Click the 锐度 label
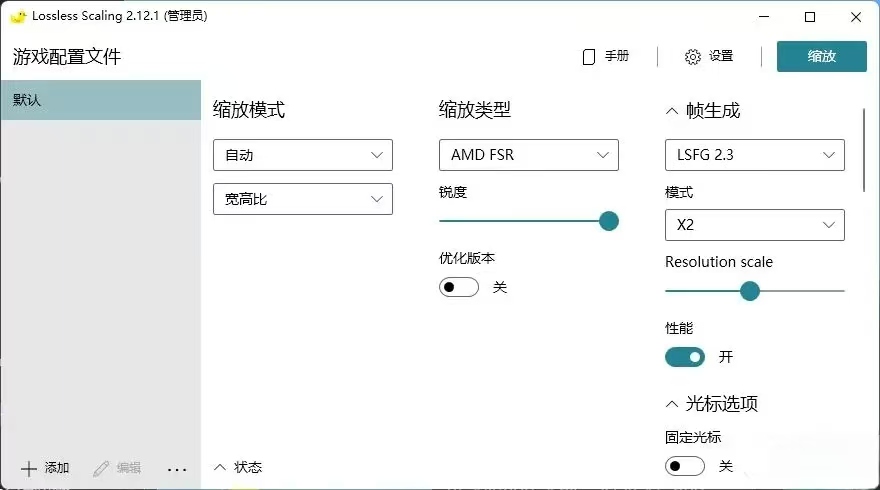Image resolution: width=880 pixels, height=490 pixels. click(453, 193)
